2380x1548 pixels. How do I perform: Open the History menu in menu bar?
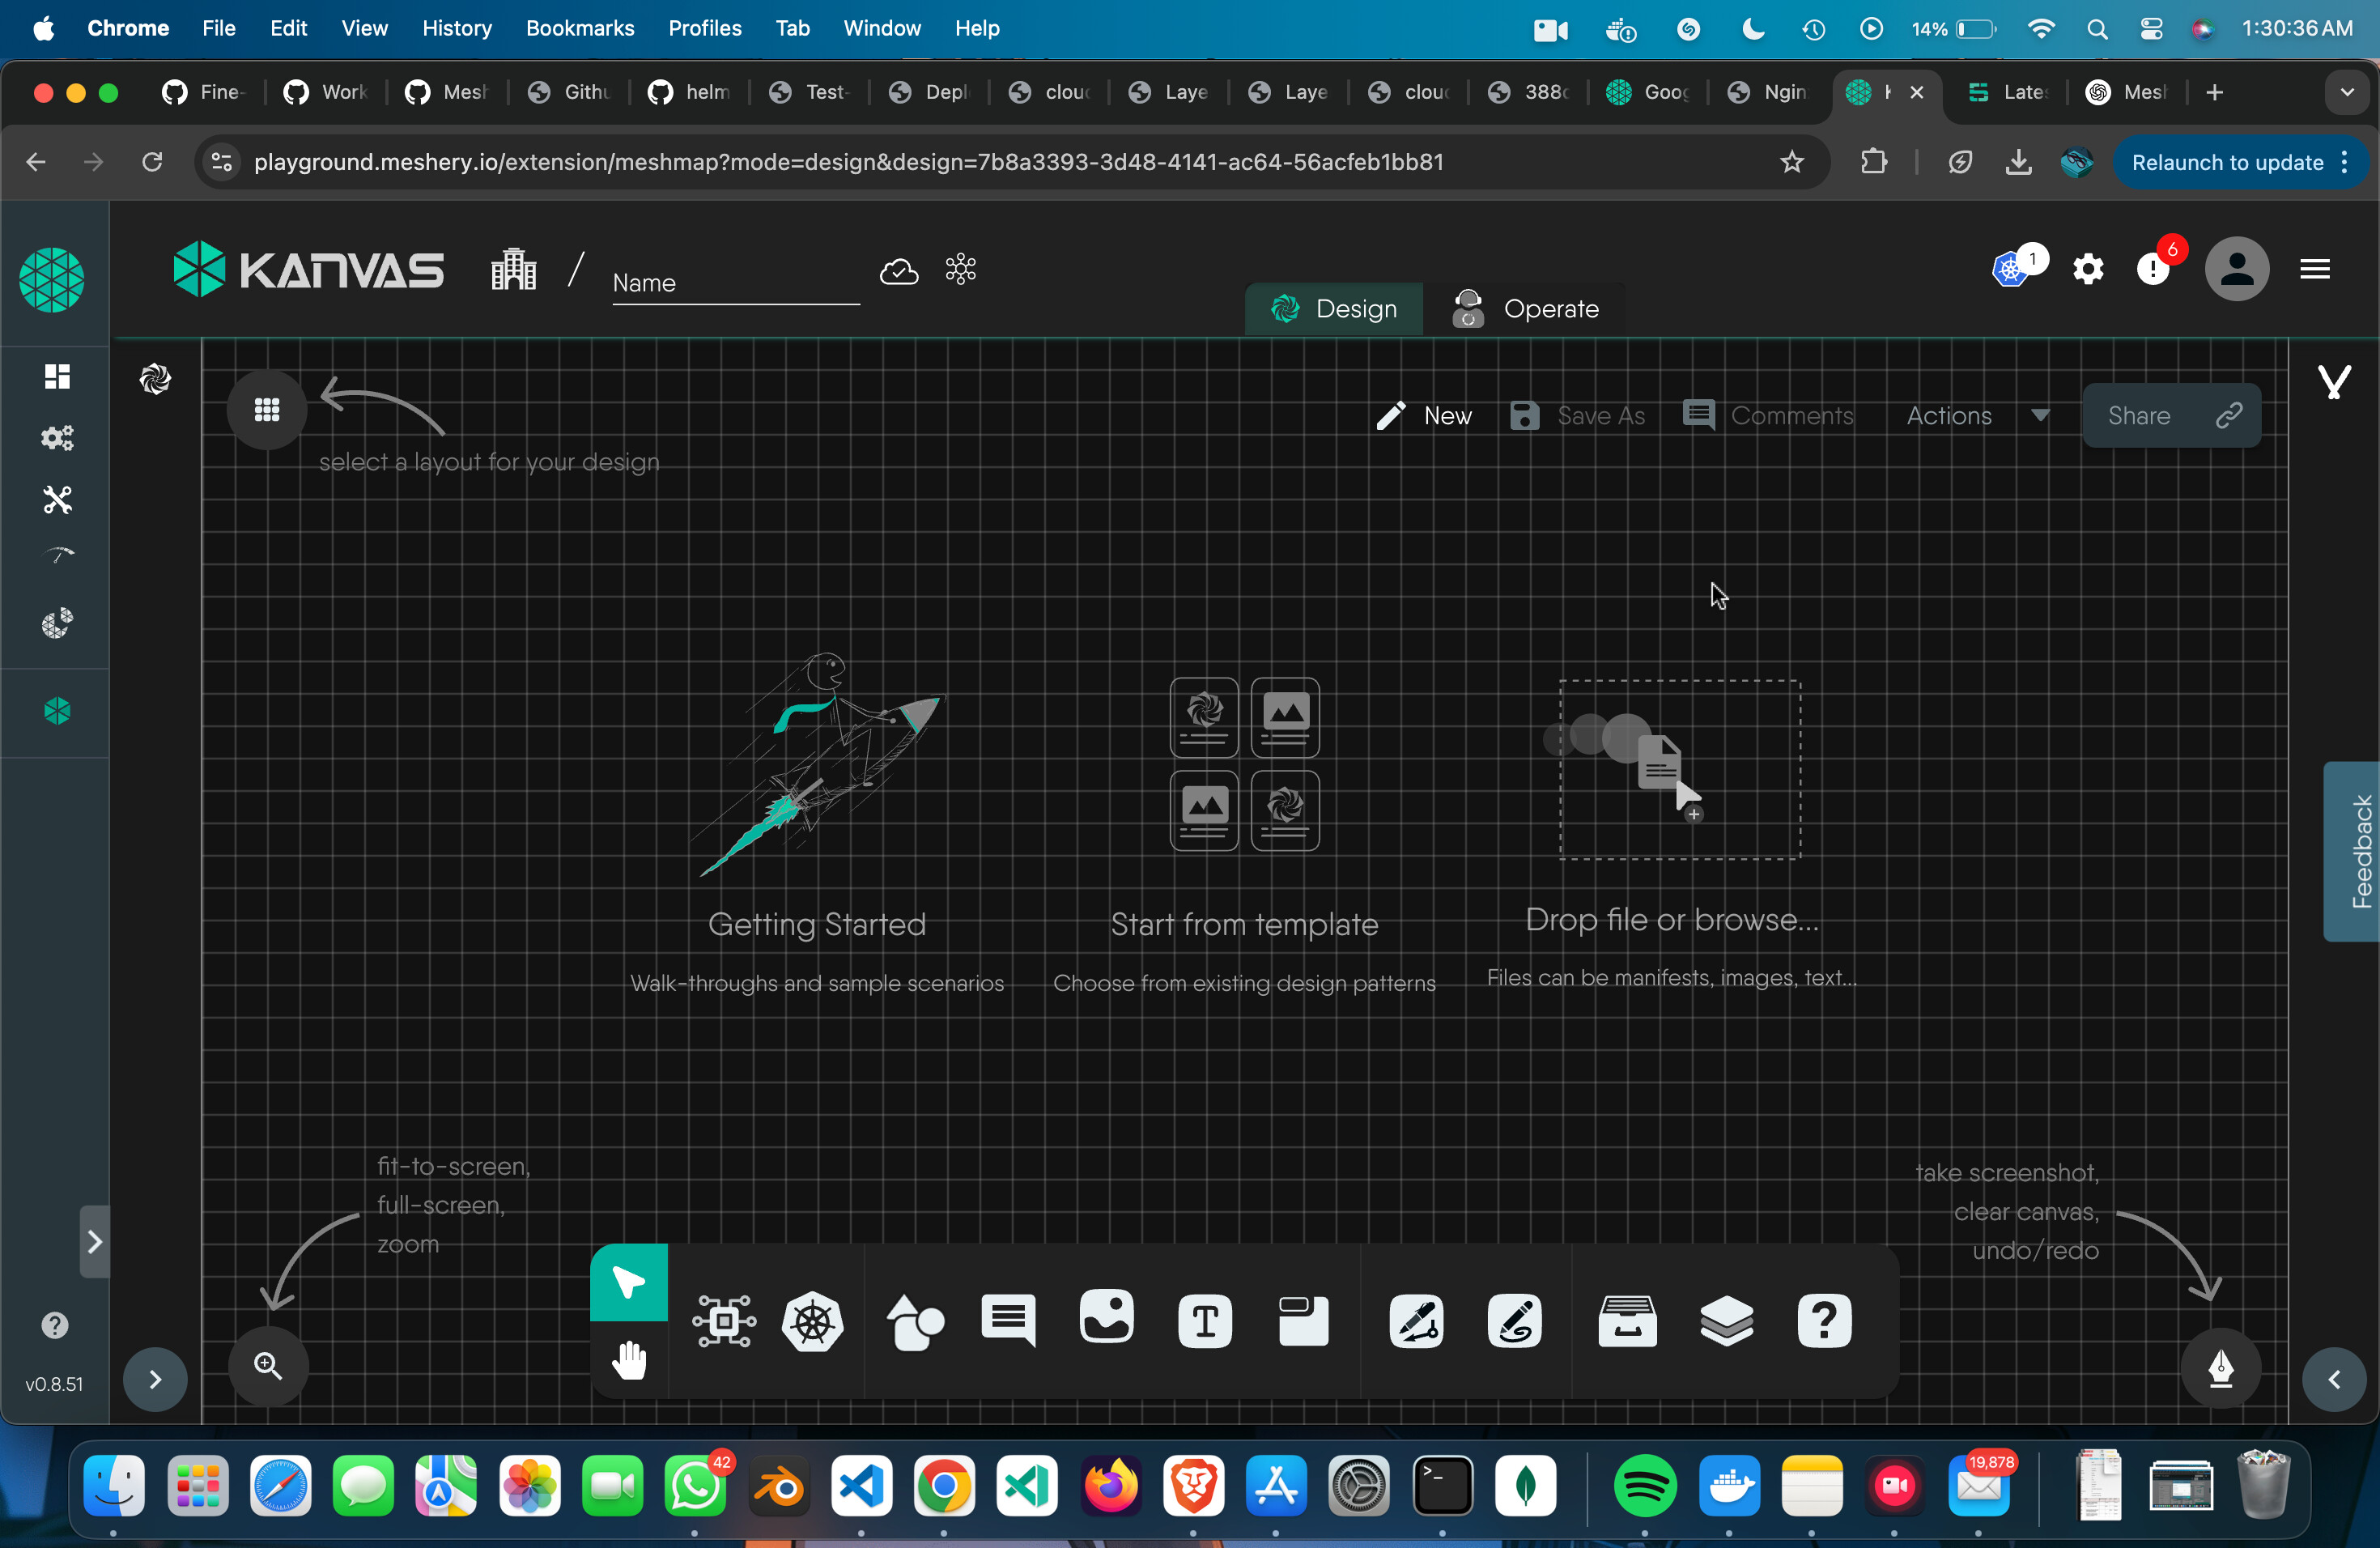(x=457, y=28)
